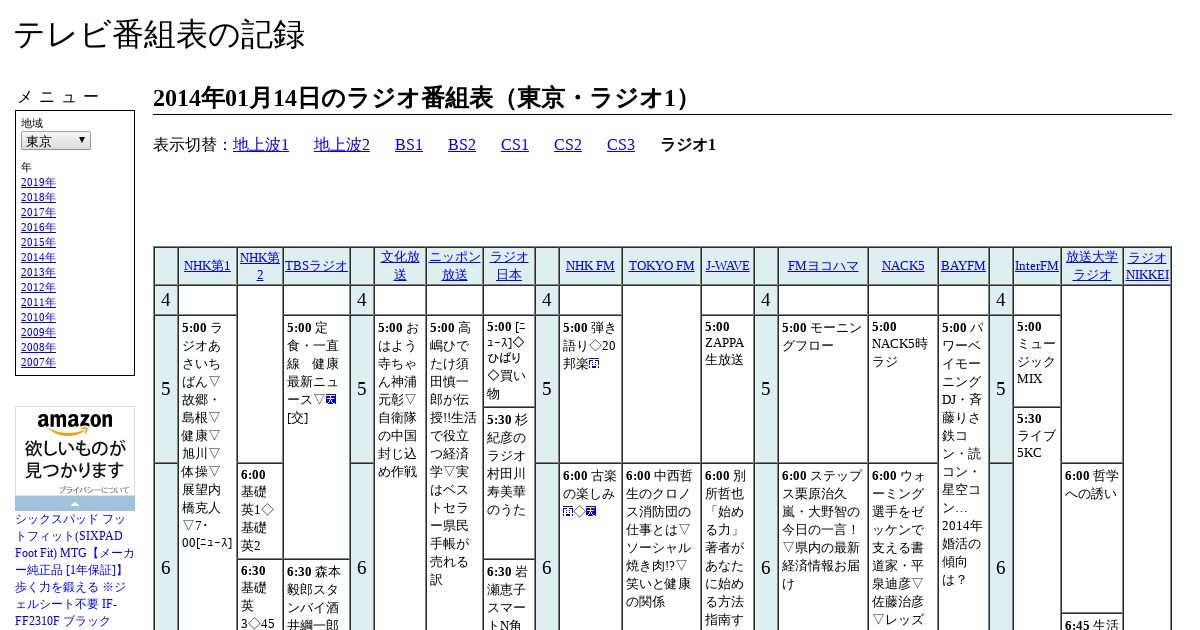Open FMヨコハマ station header link
The height and width of the screenshot is (630, 1200).
tap(823, 266)
